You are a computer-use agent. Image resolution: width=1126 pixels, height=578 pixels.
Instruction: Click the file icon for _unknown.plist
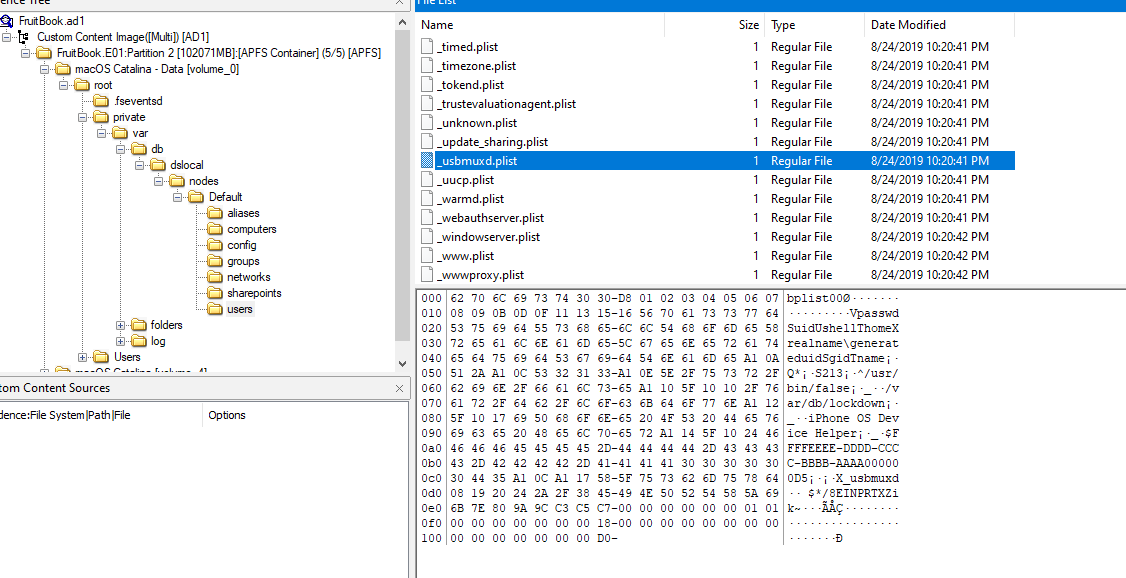tap(427, 123)
